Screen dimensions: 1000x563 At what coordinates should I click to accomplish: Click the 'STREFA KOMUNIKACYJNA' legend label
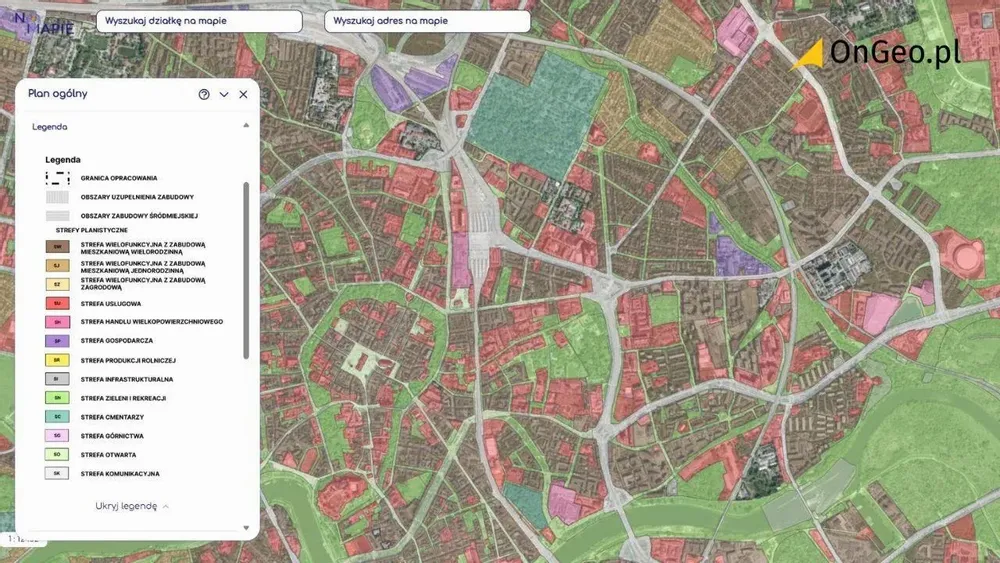point(120,474)
